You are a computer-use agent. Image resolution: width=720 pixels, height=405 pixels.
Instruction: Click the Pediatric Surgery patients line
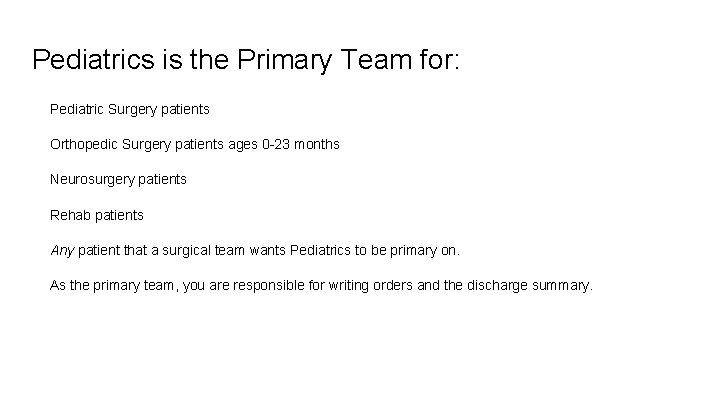point(129,105)
